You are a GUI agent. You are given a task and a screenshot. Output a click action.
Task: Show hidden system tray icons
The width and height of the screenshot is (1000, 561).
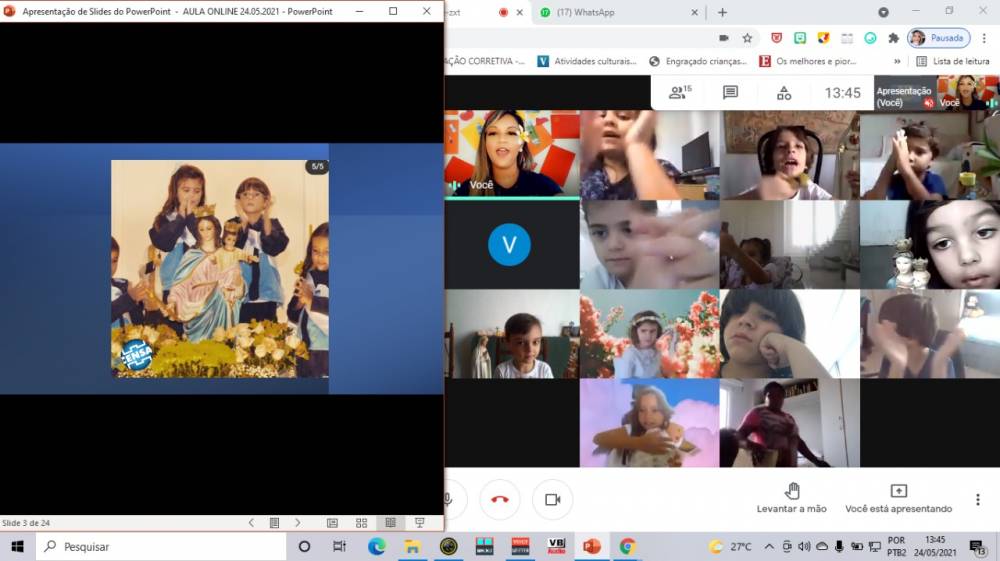point(768,547)
